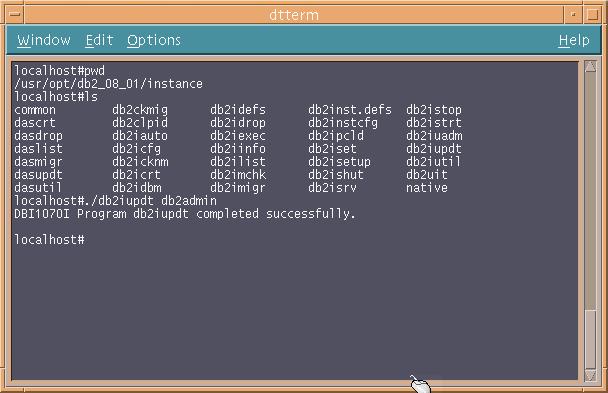Maximize the dtterm window using the square button
The width and height of the screenshot is (608, 393).
click(x=592, y=15)
